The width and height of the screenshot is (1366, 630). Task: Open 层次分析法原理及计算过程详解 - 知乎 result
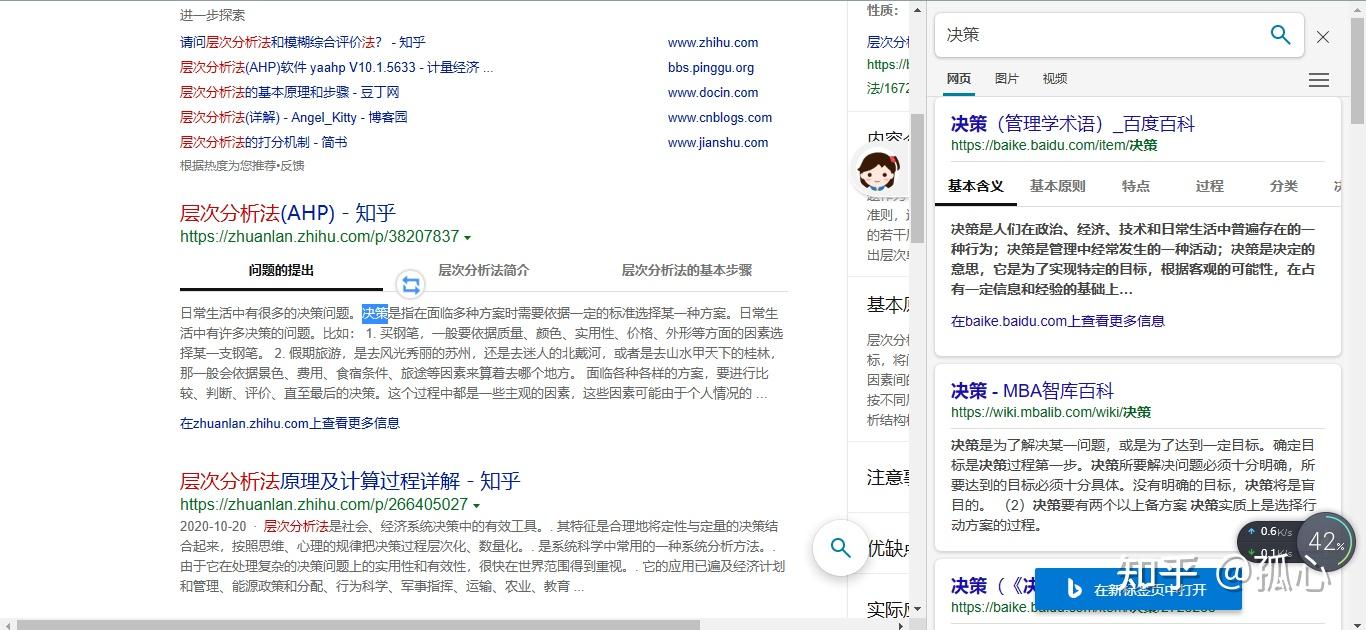(x=350, y=480)
